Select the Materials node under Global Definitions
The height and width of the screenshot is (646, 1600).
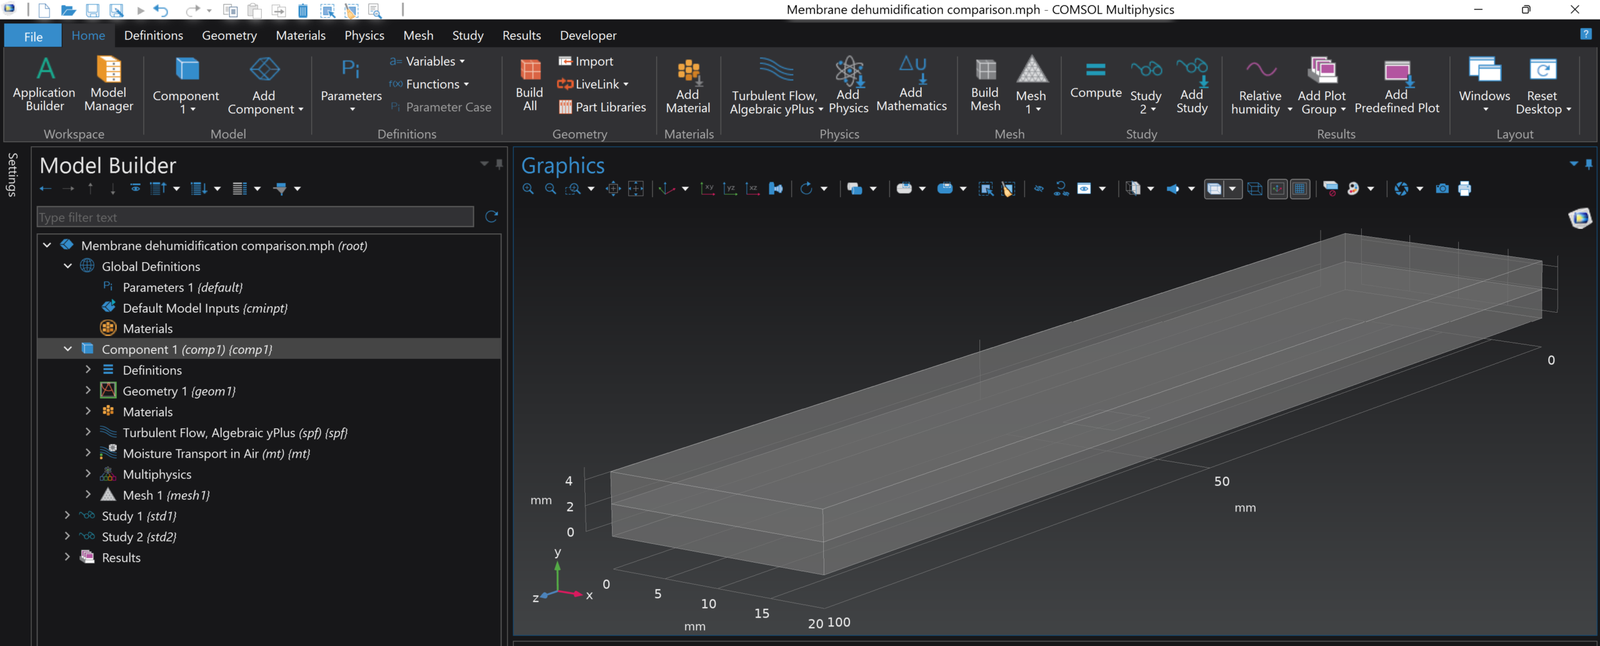(x=147, y=328)
